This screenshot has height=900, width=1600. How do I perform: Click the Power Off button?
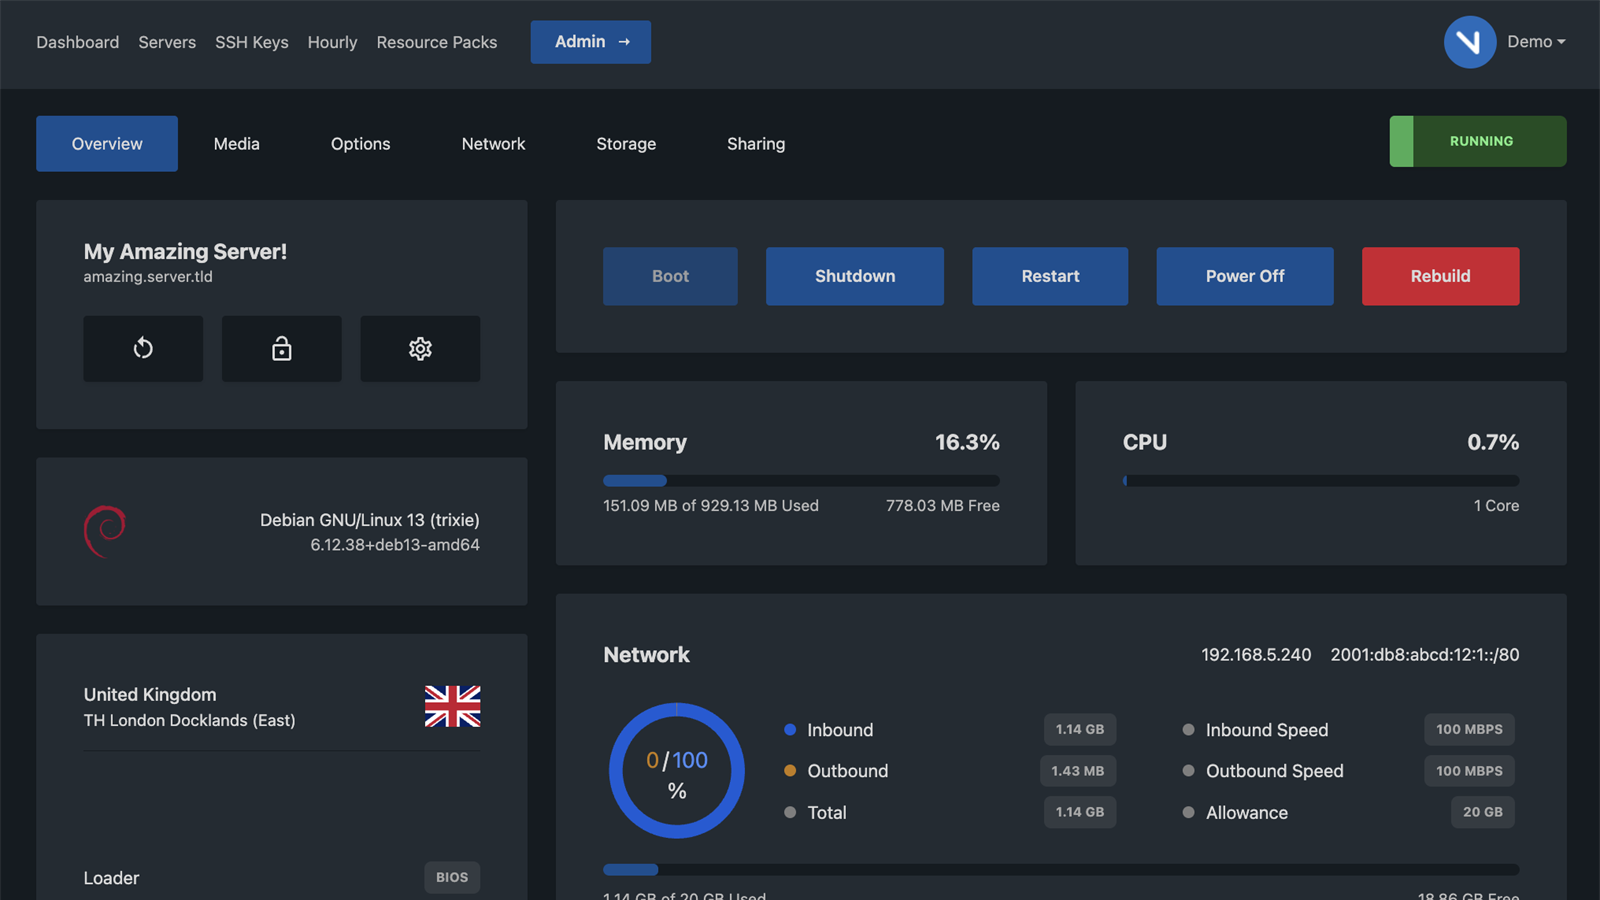pos(1245,276)
